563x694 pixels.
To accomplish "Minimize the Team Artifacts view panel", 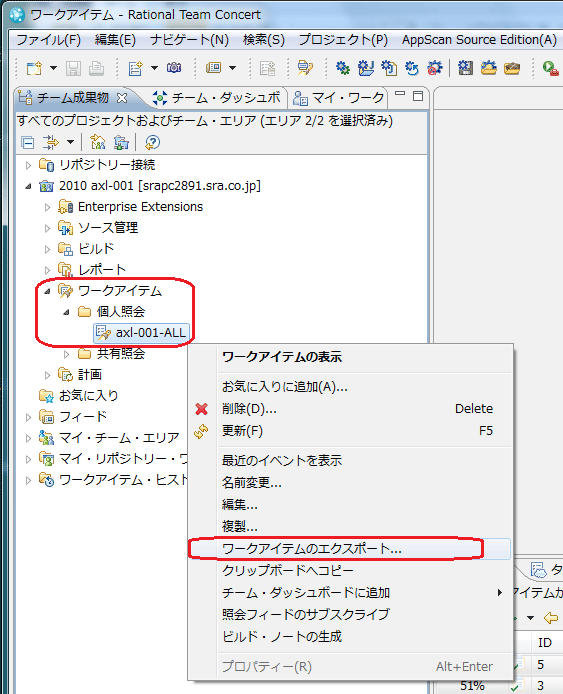I will [x=400, y=95].
